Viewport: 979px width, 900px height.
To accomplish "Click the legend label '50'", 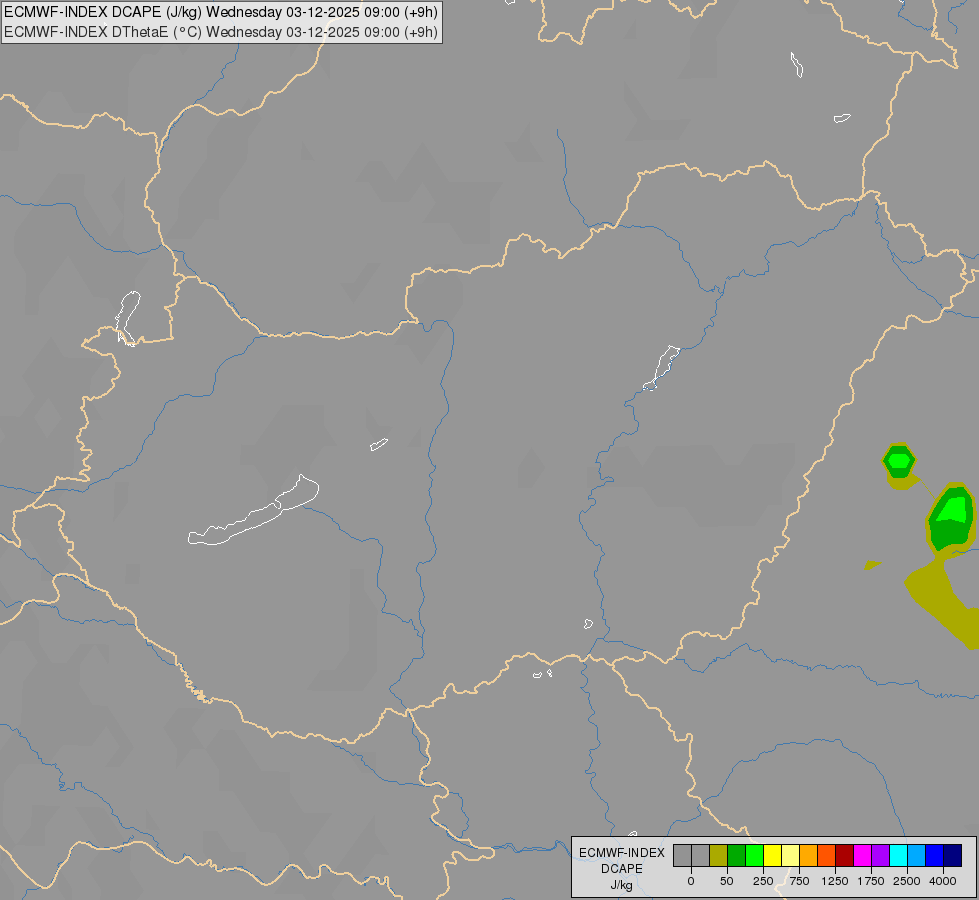I will (727, 881).
